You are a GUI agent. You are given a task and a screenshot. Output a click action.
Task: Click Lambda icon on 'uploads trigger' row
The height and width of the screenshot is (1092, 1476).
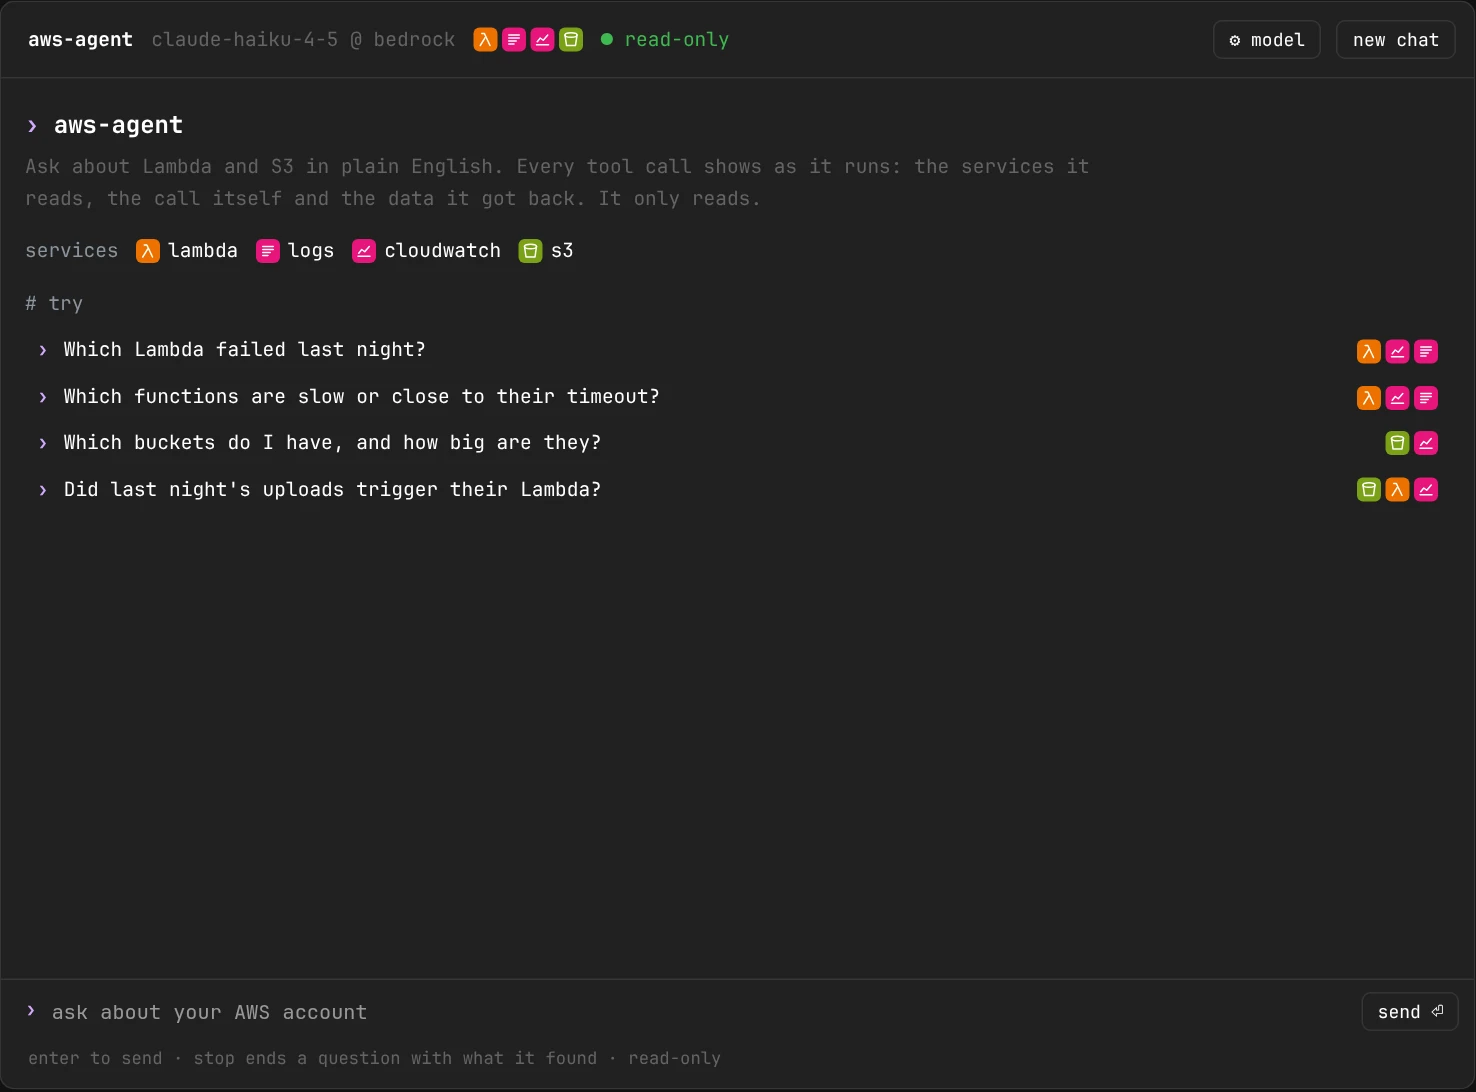[1398, 490]
